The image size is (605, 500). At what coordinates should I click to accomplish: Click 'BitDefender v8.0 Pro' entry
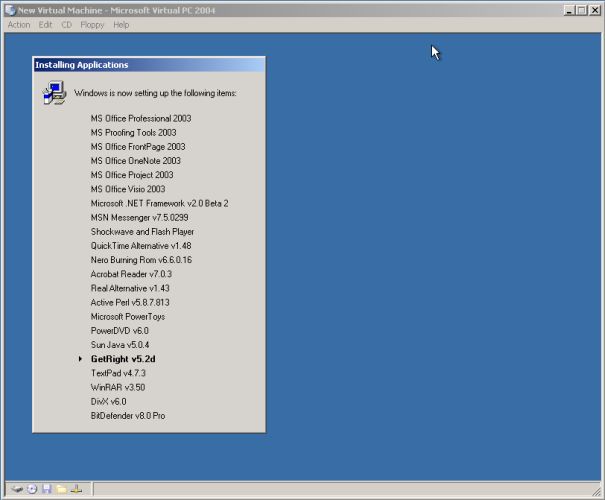tap(128, 416)
